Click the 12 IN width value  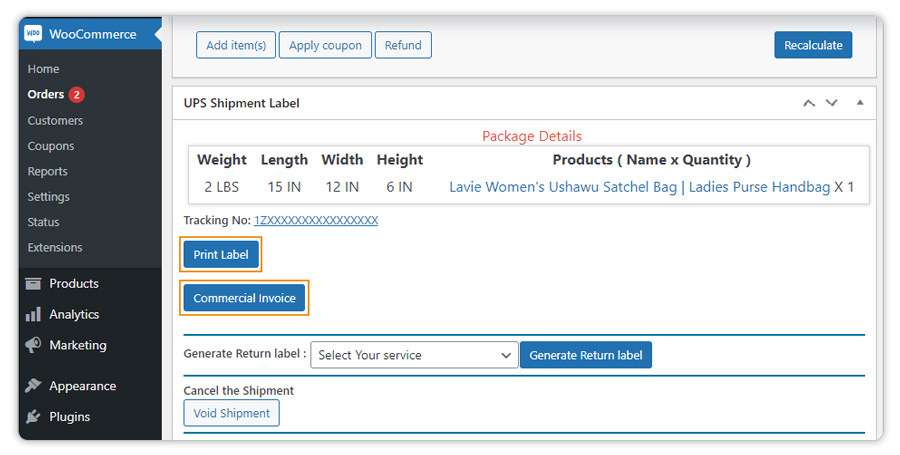tap(342, 187)
